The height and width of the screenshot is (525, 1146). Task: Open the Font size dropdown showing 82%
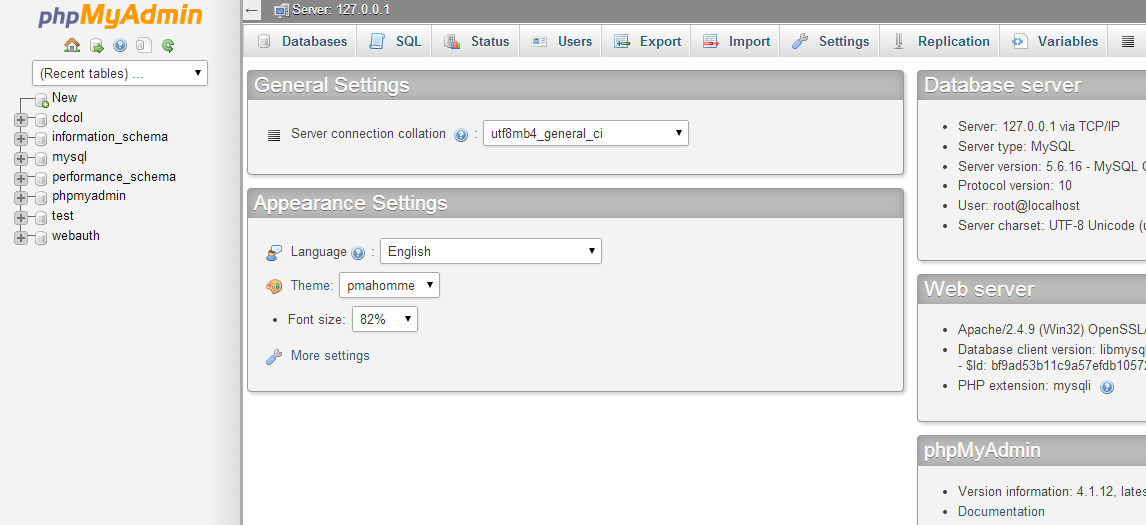coord(385,319)
